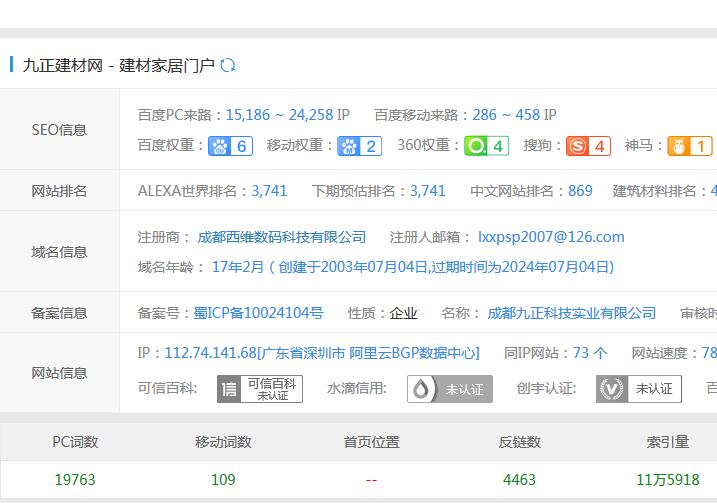This screenshot has height=503, width=717.
Task: Click IP address 112.74.141.68 link
Action: (322, 353)
